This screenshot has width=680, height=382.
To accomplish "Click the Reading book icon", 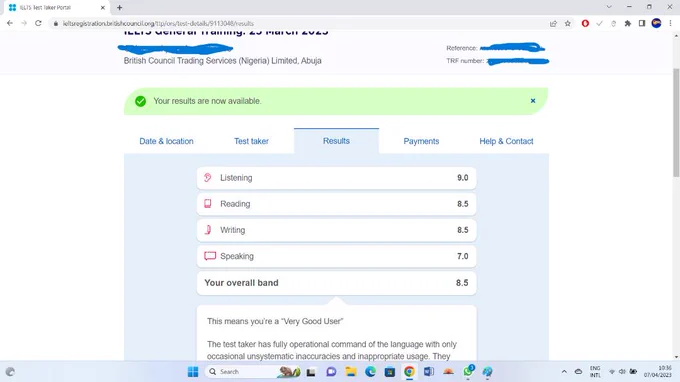I will (x=208, y=203).
